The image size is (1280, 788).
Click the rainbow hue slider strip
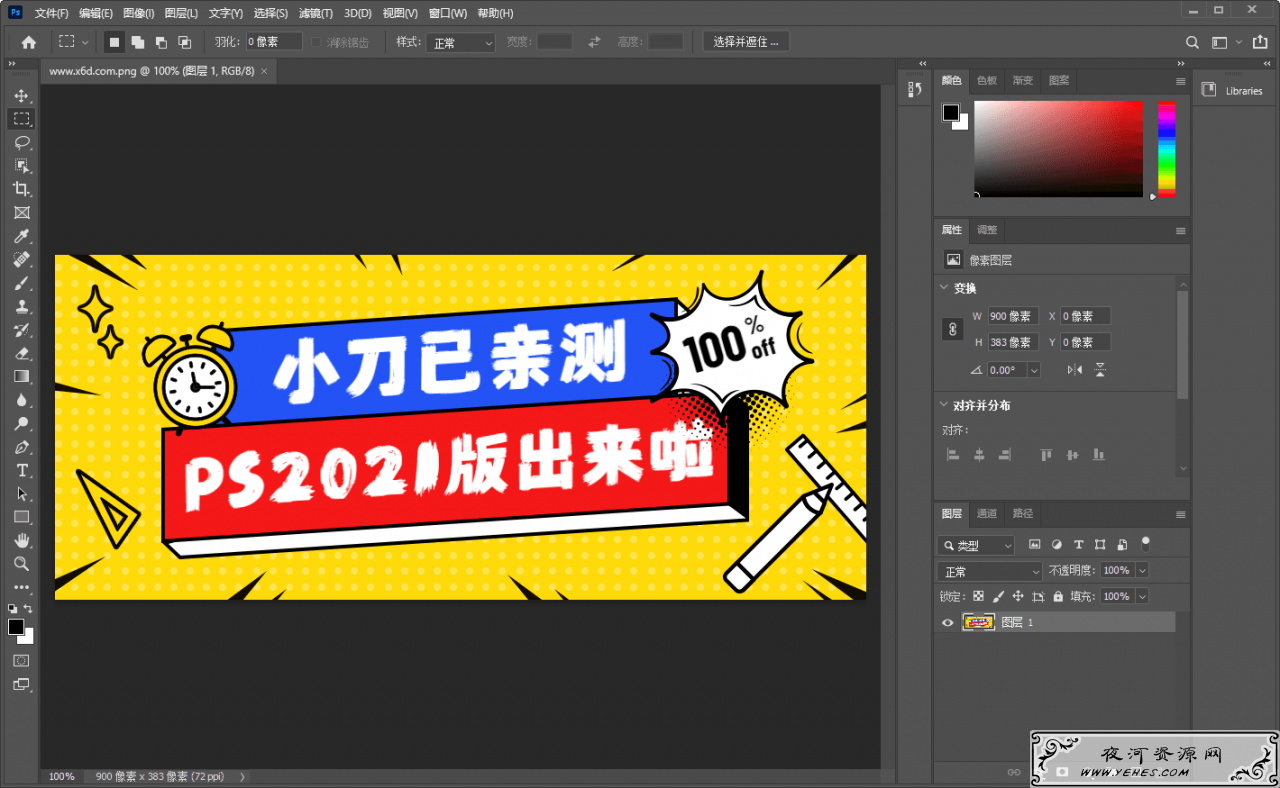point(1167,148)
